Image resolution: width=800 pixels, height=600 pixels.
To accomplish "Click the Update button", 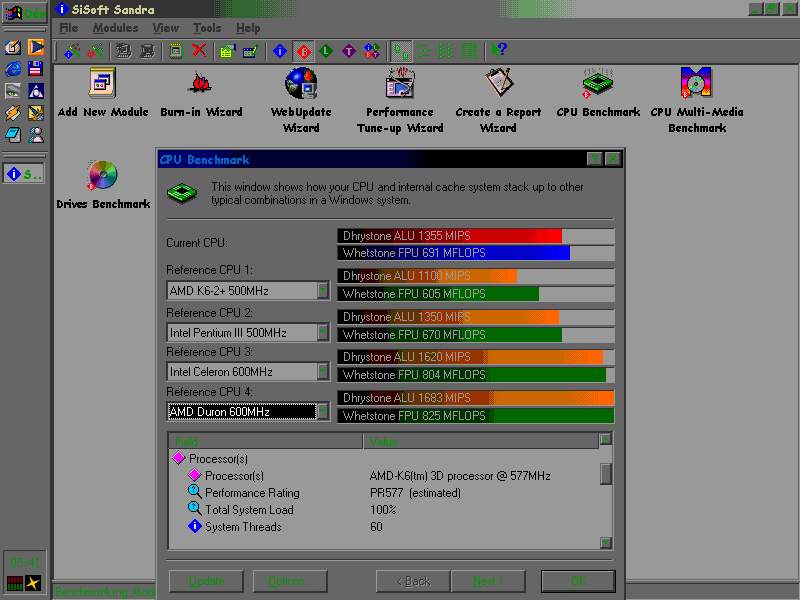I will 207,581.
